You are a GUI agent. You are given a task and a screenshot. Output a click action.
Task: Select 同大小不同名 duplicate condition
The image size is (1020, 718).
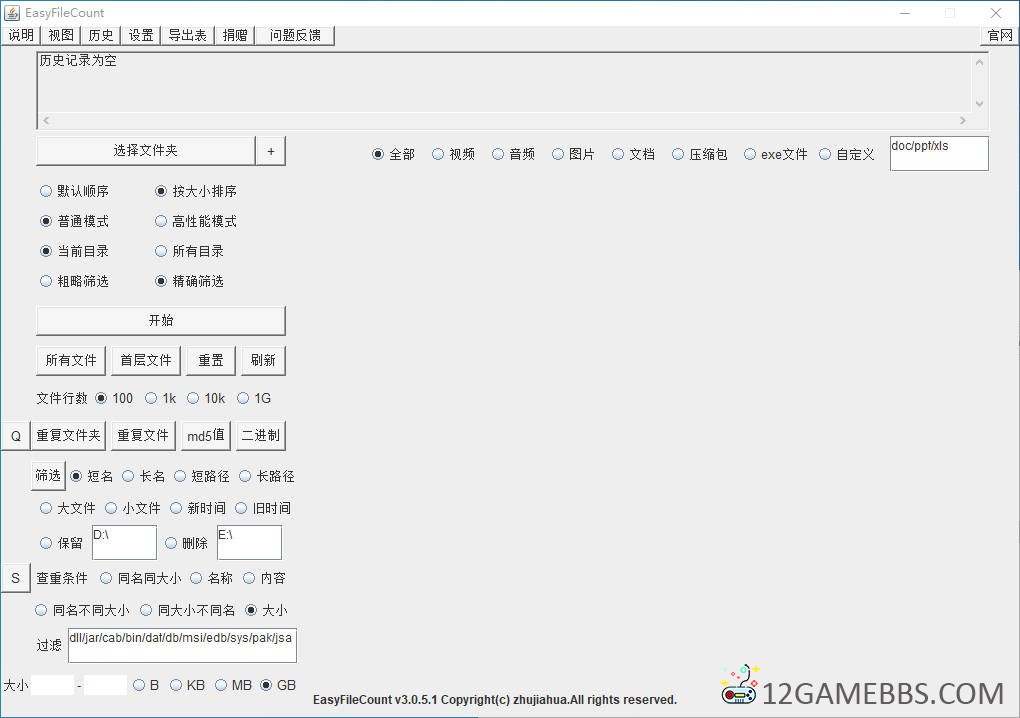coord(187,611)
